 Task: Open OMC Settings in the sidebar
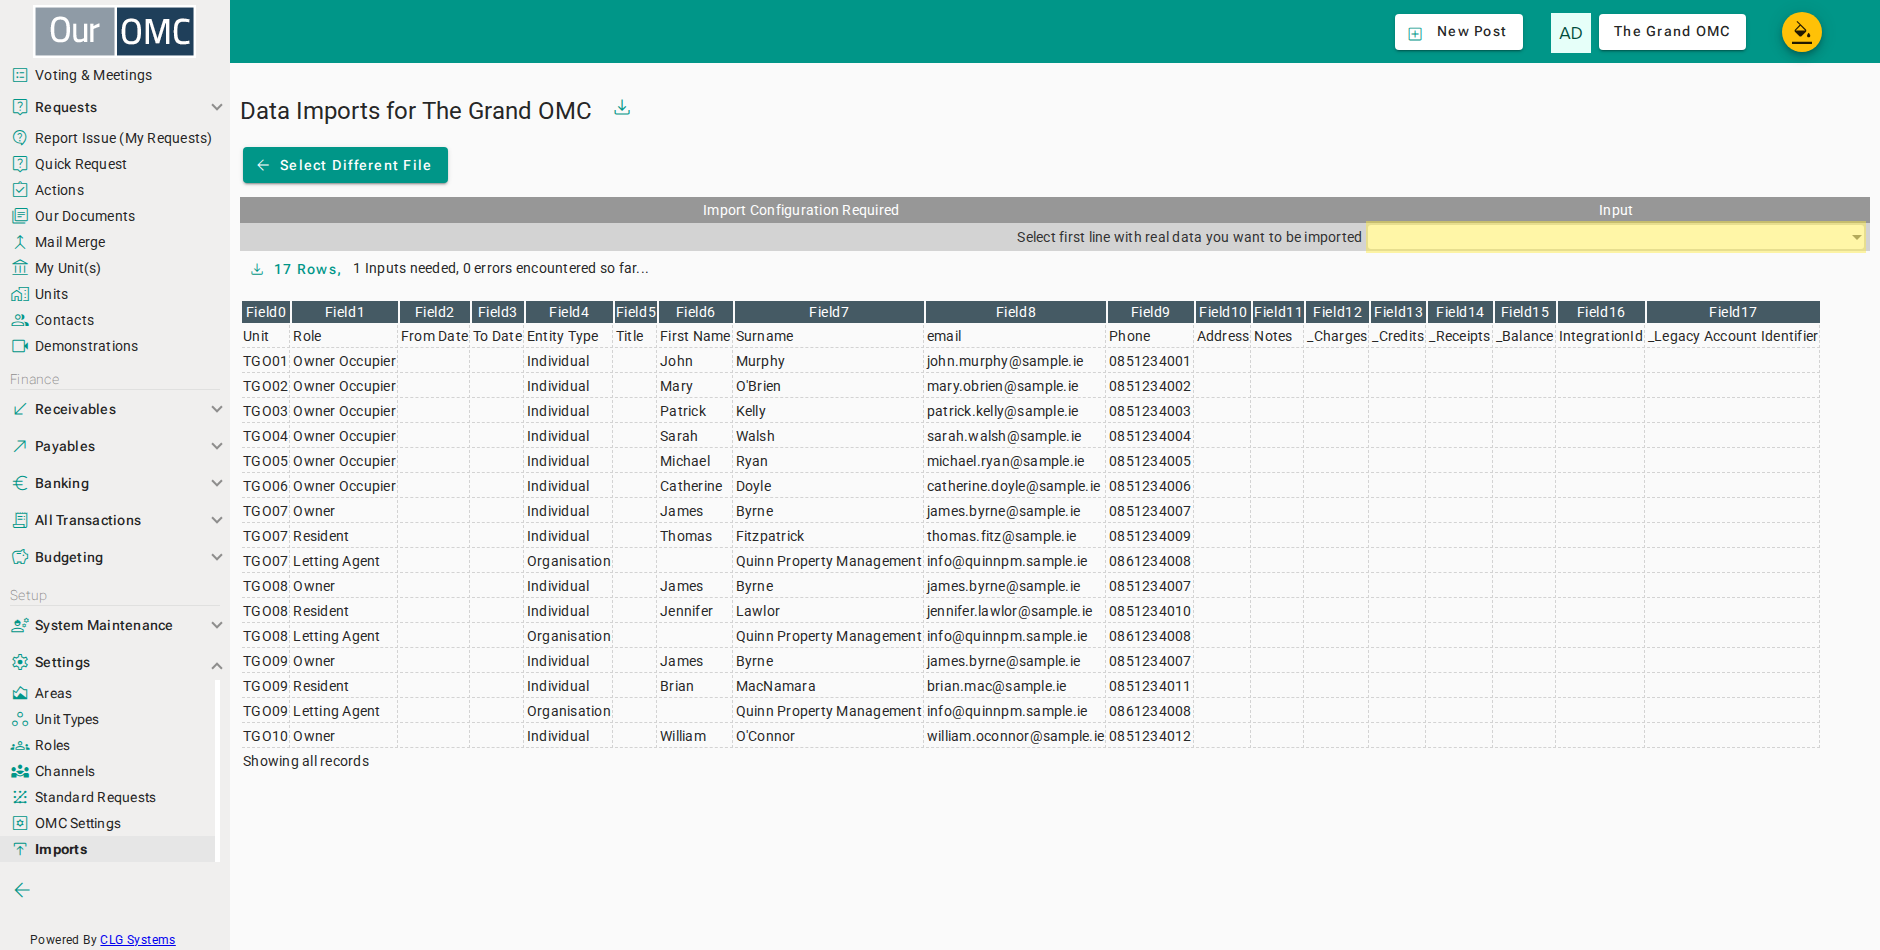(78, 823)
